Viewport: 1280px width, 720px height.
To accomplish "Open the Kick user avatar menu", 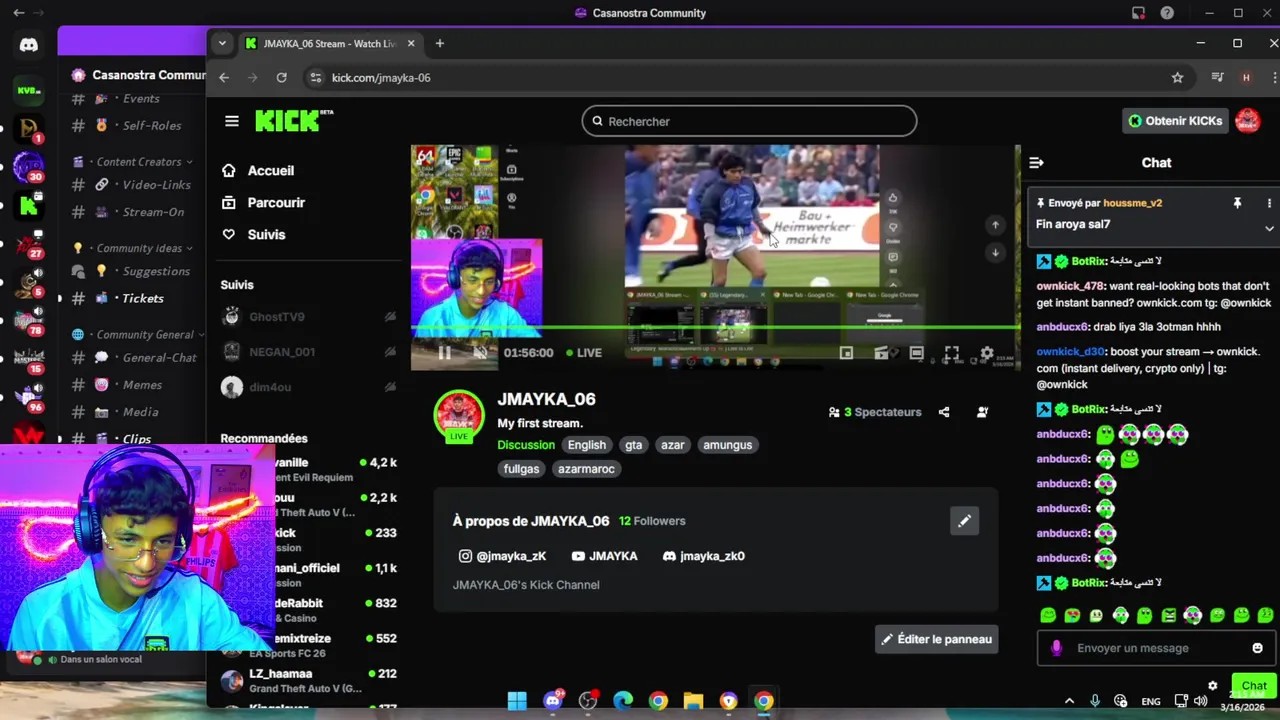I will pyautogui.click(x=1247, y=121).
